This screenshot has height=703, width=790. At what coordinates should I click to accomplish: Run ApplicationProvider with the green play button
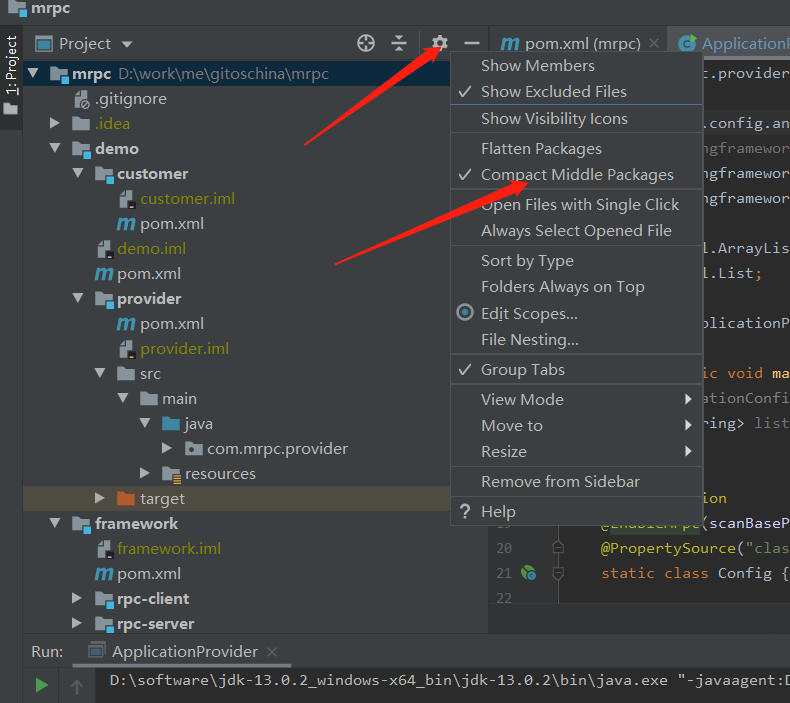(41, 685)
